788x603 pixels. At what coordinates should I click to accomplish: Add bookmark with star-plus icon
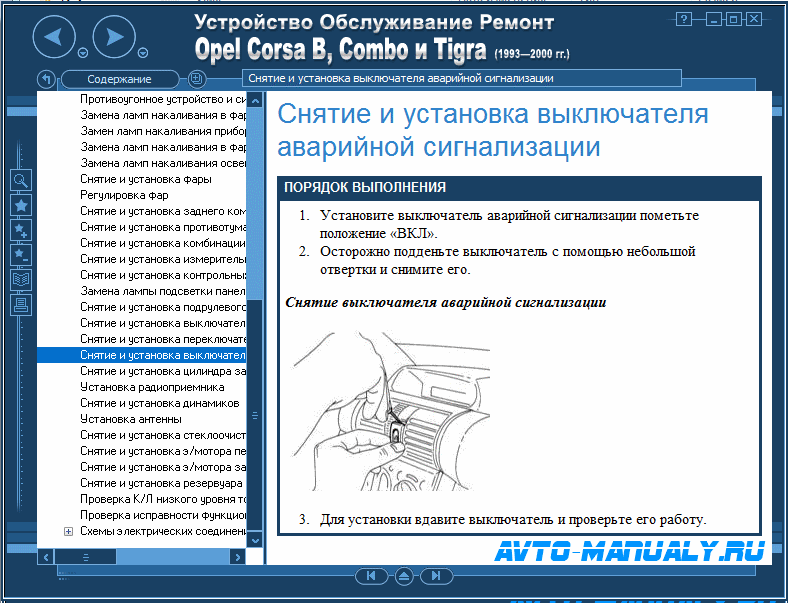click(21, 230)
